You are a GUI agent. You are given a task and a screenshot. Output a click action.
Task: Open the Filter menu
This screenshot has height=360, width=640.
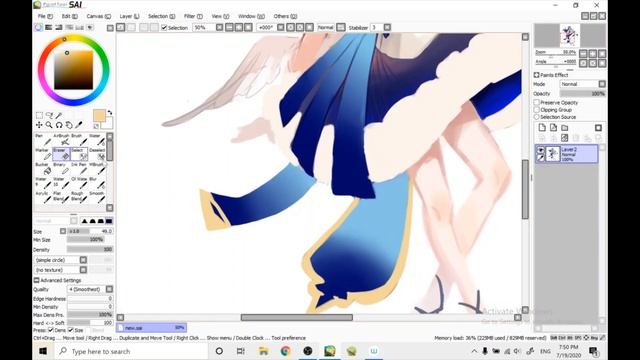[x=193, y=16]
